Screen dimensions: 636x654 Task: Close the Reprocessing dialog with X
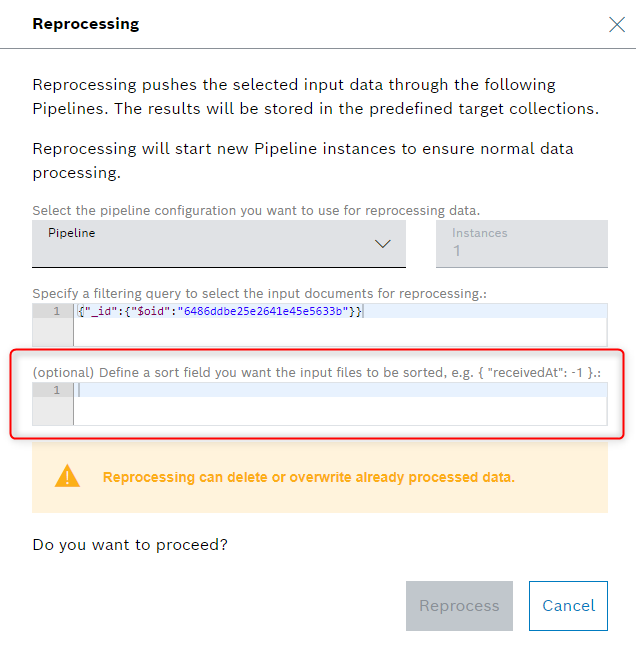(x=617, y=24)
